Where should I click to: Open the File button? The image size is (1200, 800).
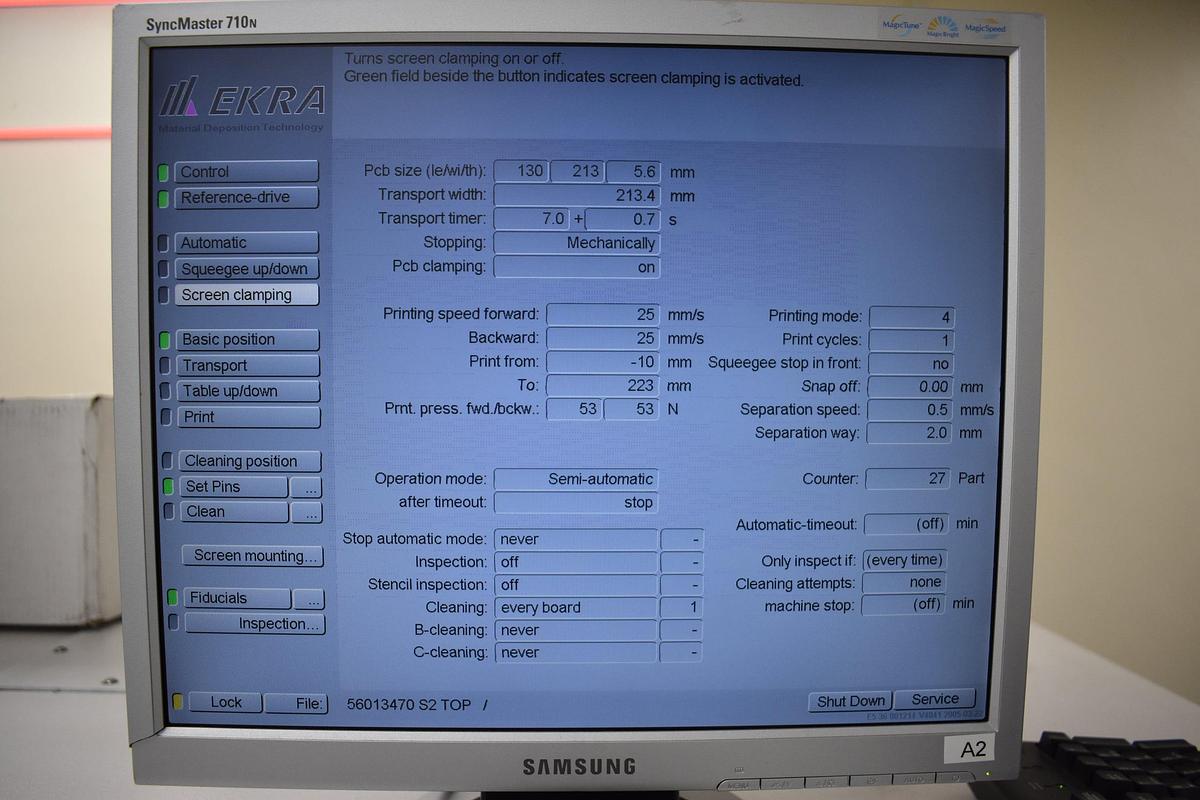(x=297, y=704)
